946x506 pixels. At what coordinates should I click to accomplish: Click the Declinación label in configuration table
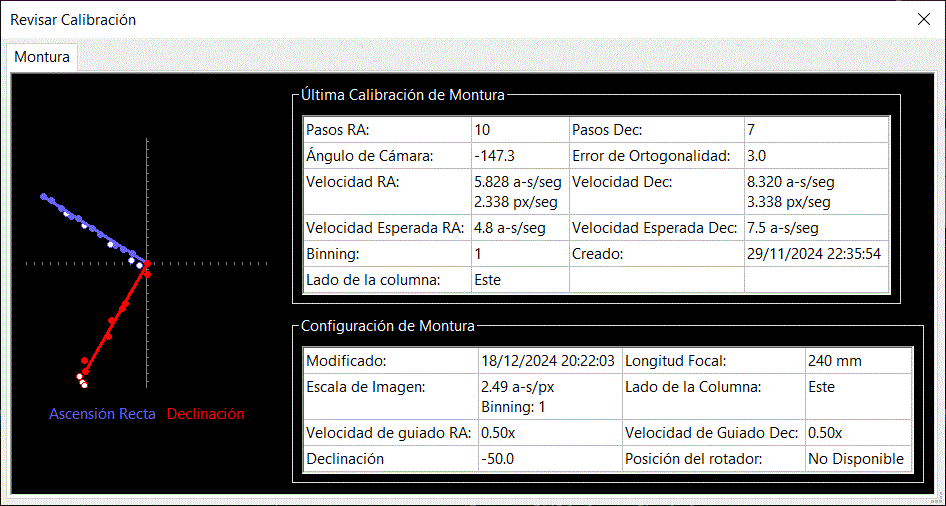(345, 459)
